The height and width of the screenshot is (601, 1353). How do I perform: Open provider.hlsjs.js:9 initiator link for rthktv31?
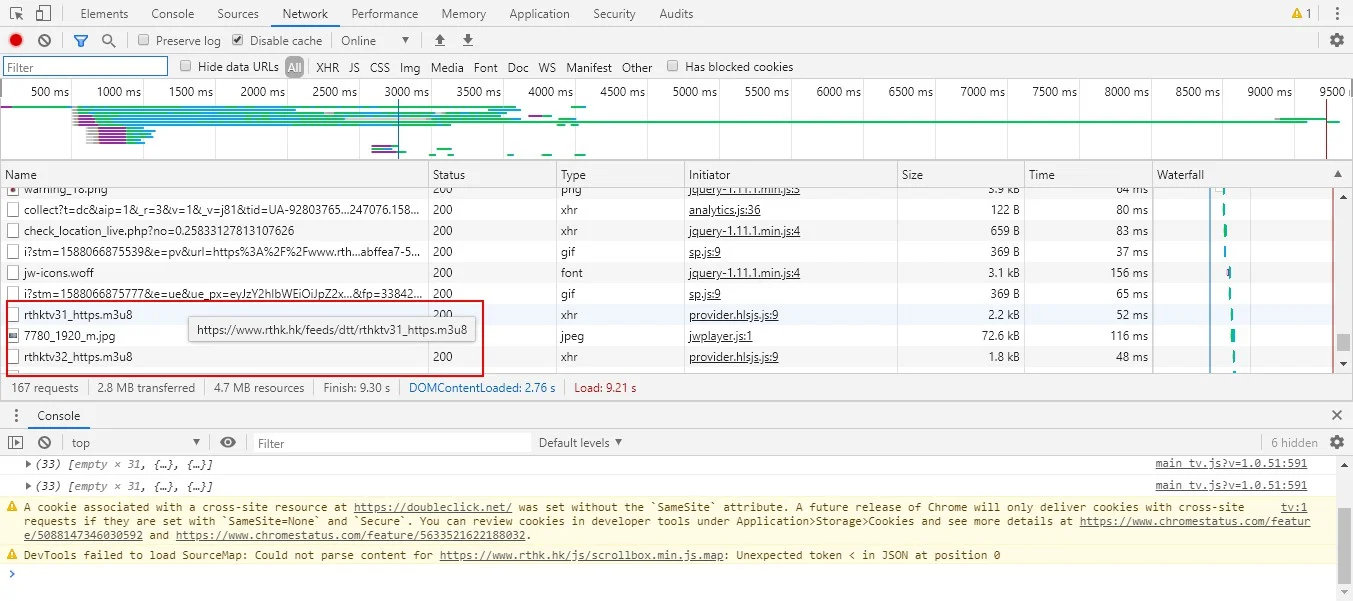click(x=733, y=315)
